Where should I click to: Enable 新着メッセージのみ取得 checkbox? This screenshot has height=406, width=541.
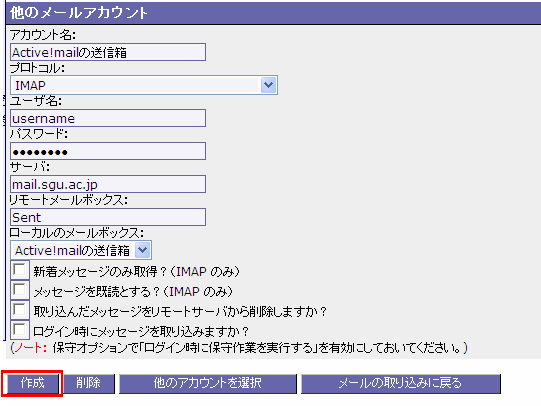click(20, 270)
